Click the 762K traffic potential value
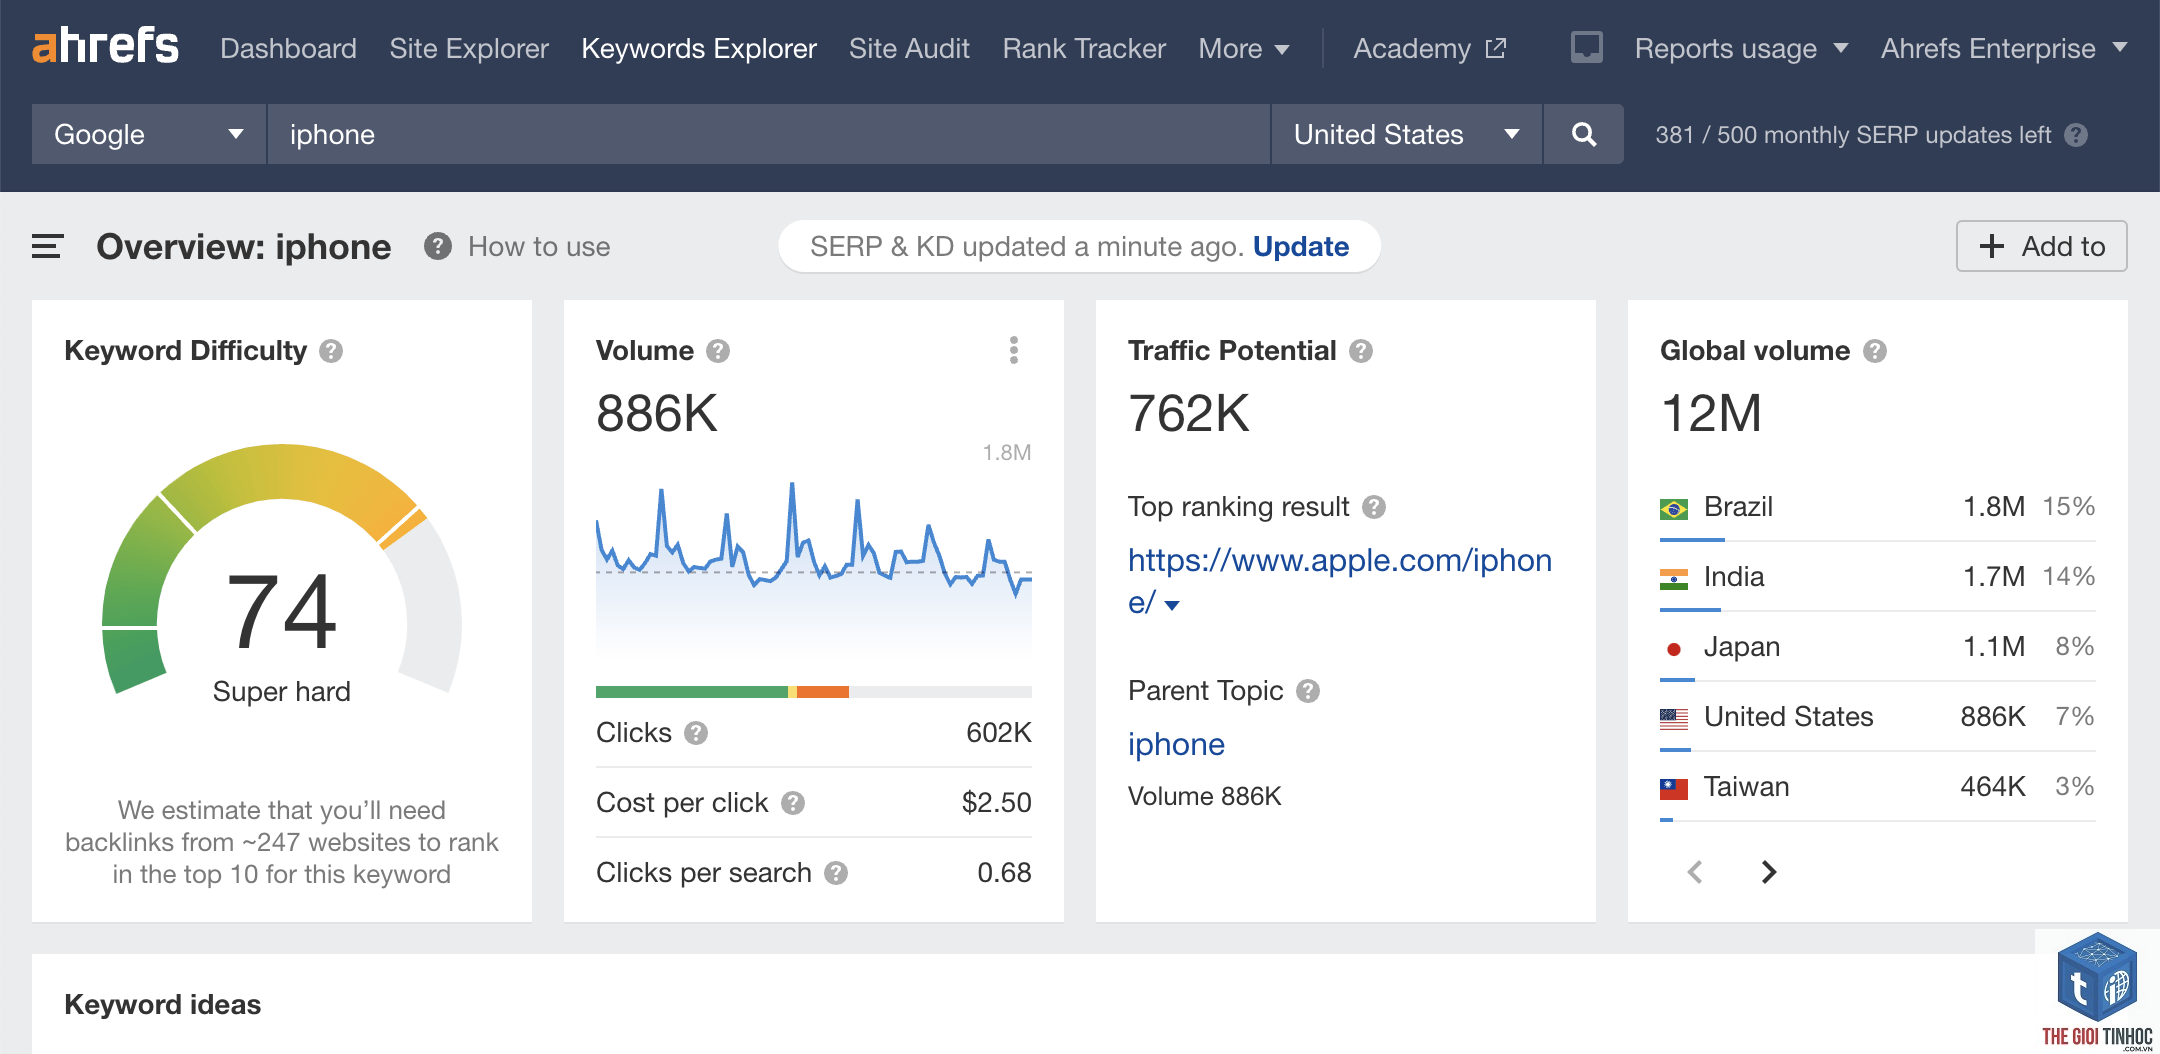This screenshot has height=1054, width=2160. pos(1189,413)
